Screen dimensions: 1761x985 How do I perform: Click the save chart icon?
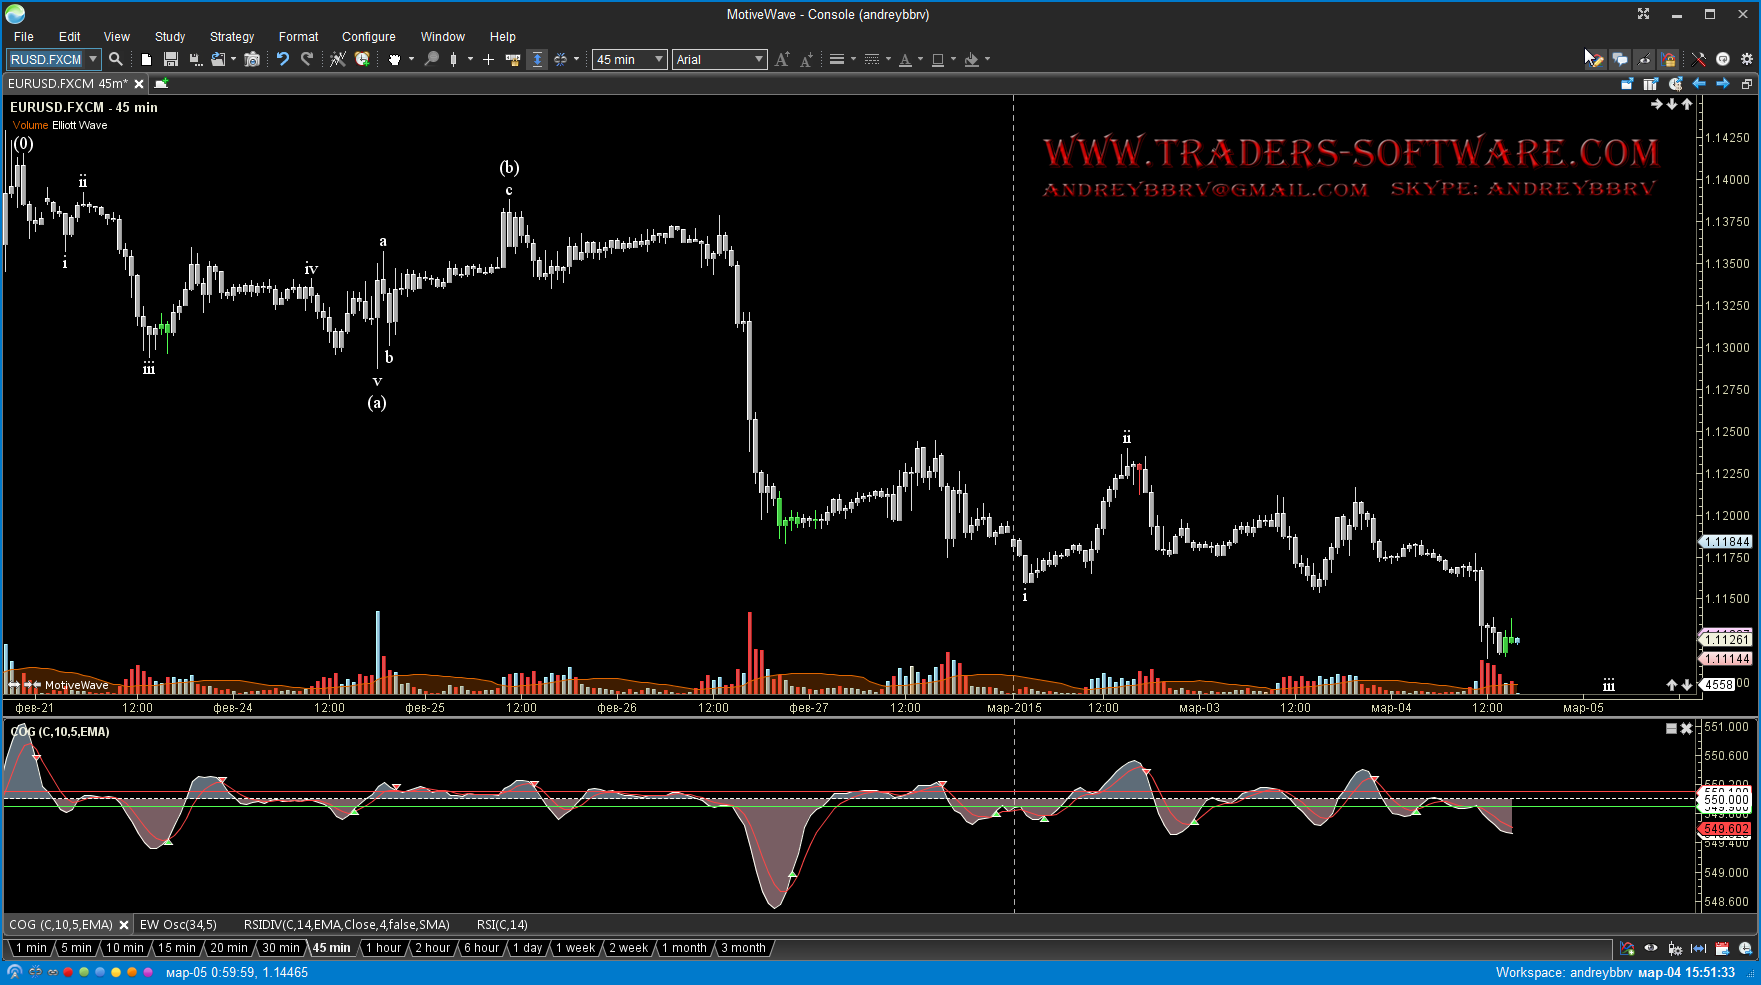pyautogui.click(x=170, y=59)
